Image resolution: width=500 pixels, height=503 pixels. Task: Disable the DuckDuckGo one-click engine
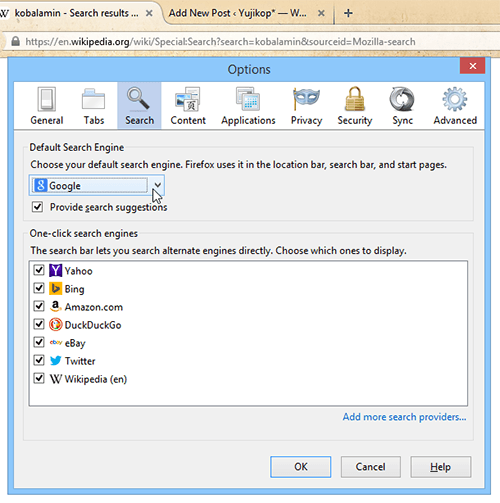click(x=39, y=324)
